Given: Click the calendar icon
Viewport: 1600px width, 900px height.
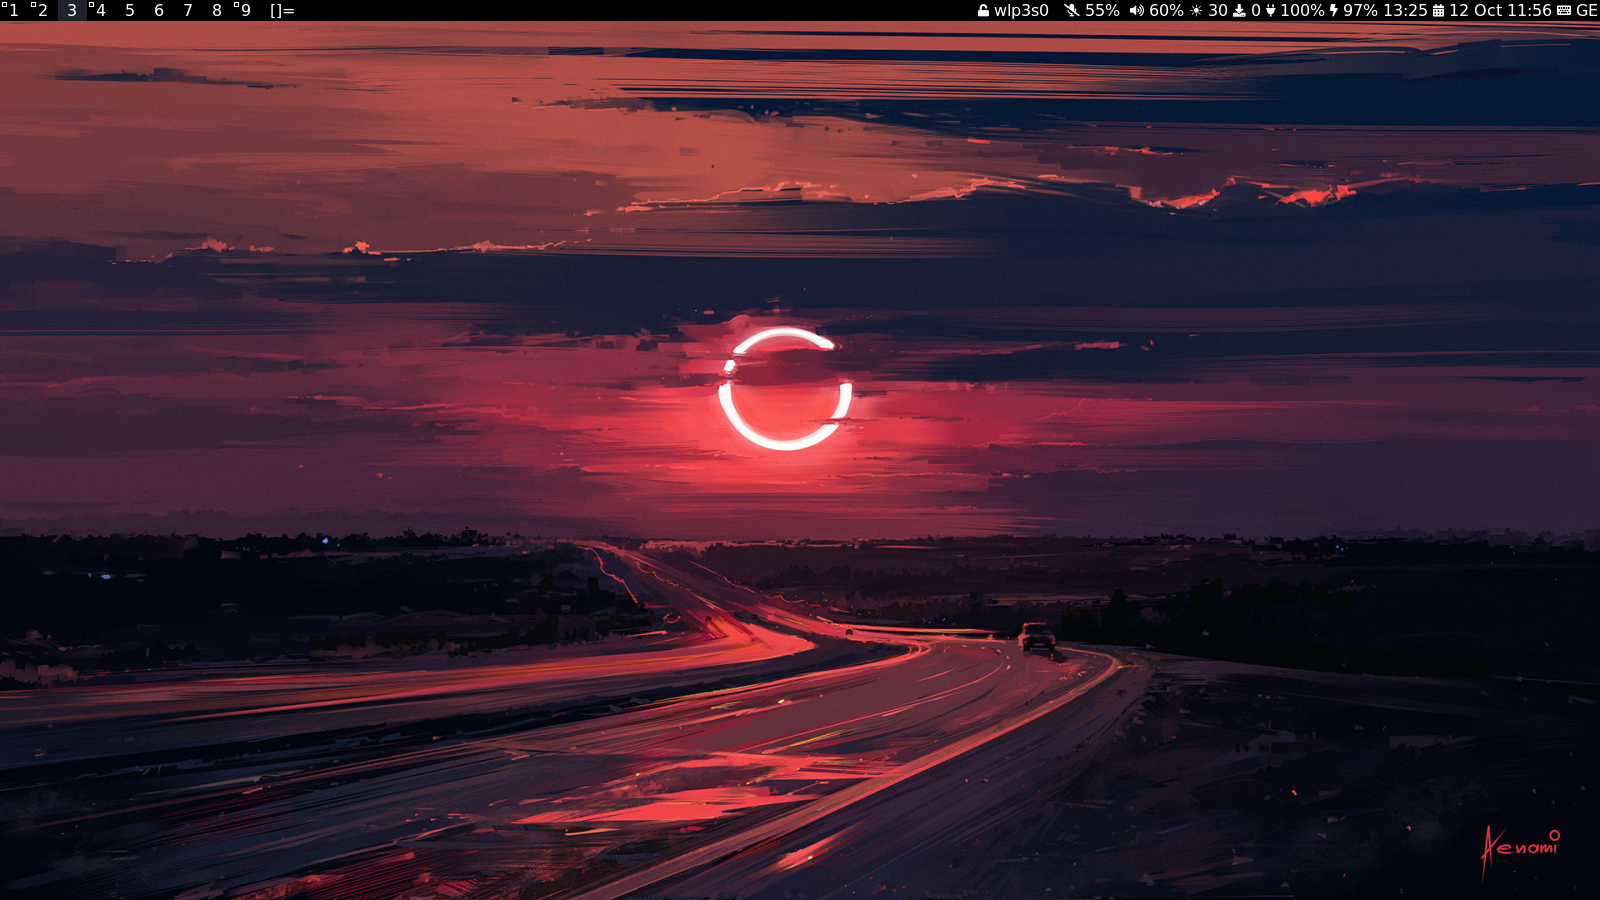Looking at the screenshot, I should click(x=1438, y=11).
